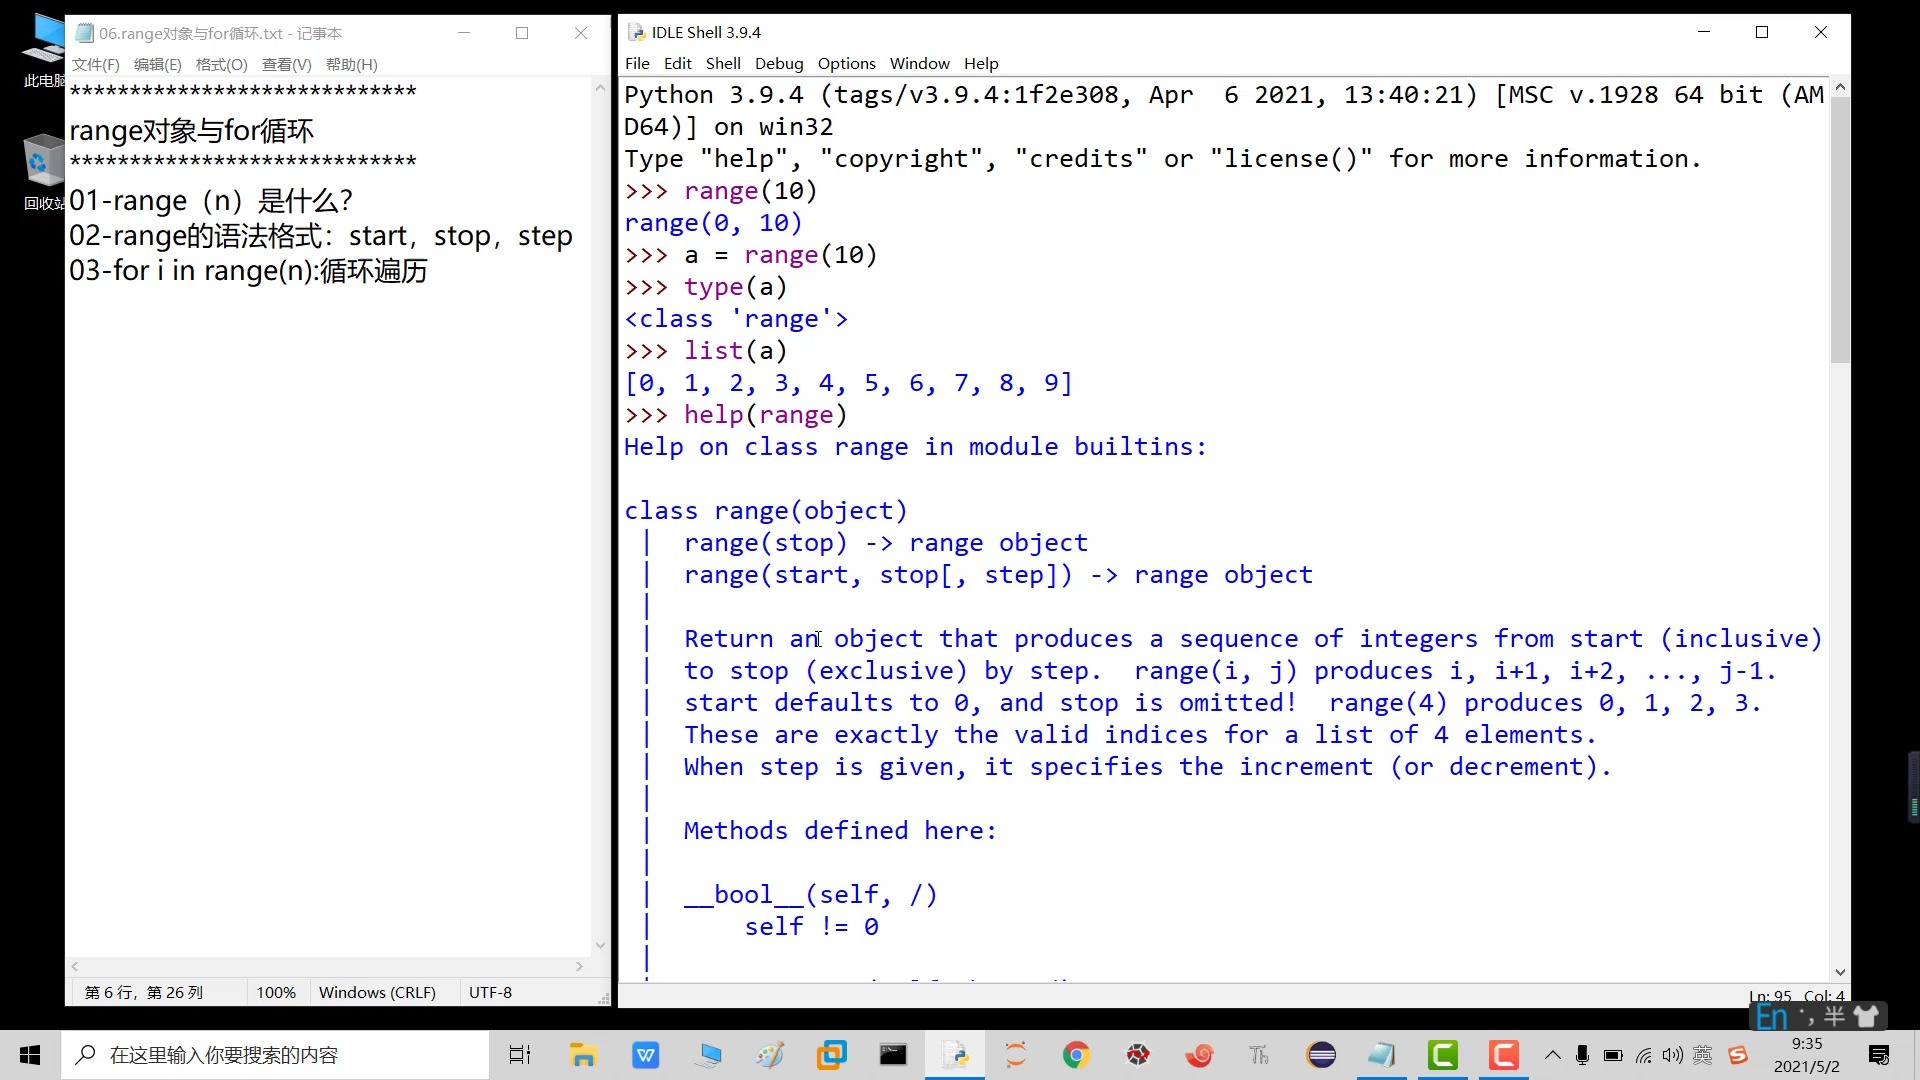Open the laptop-shaped taskbar app
Image resolution: width=1920 pixels, height=1080 pixels.
point(709,1055)
